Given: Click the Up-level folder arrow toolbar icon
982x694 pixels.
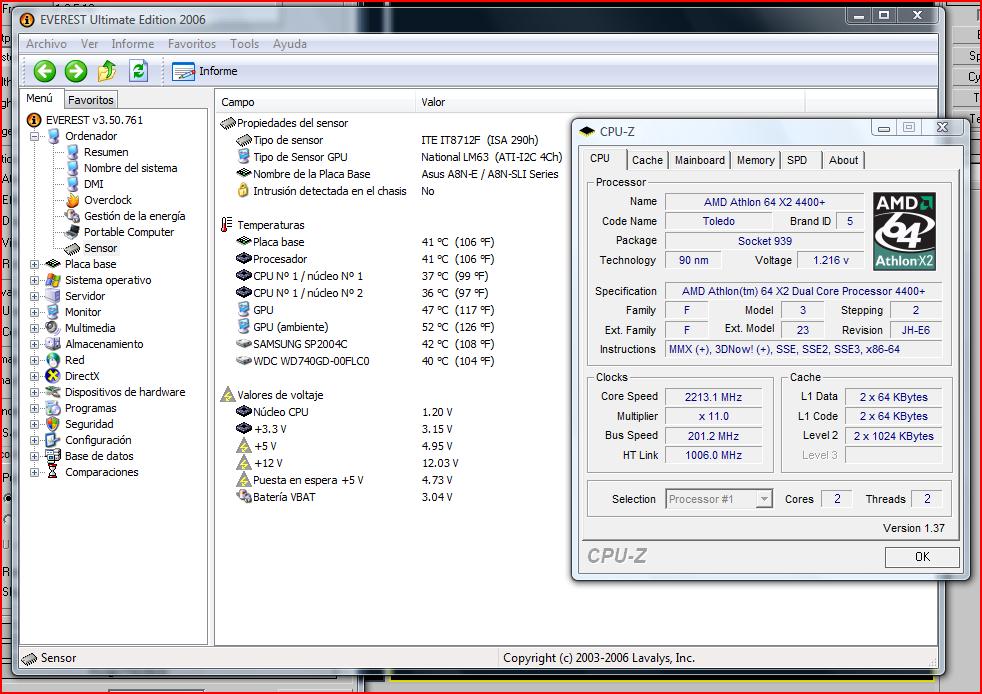Looking at the screenshot, I should coord(107,71).
